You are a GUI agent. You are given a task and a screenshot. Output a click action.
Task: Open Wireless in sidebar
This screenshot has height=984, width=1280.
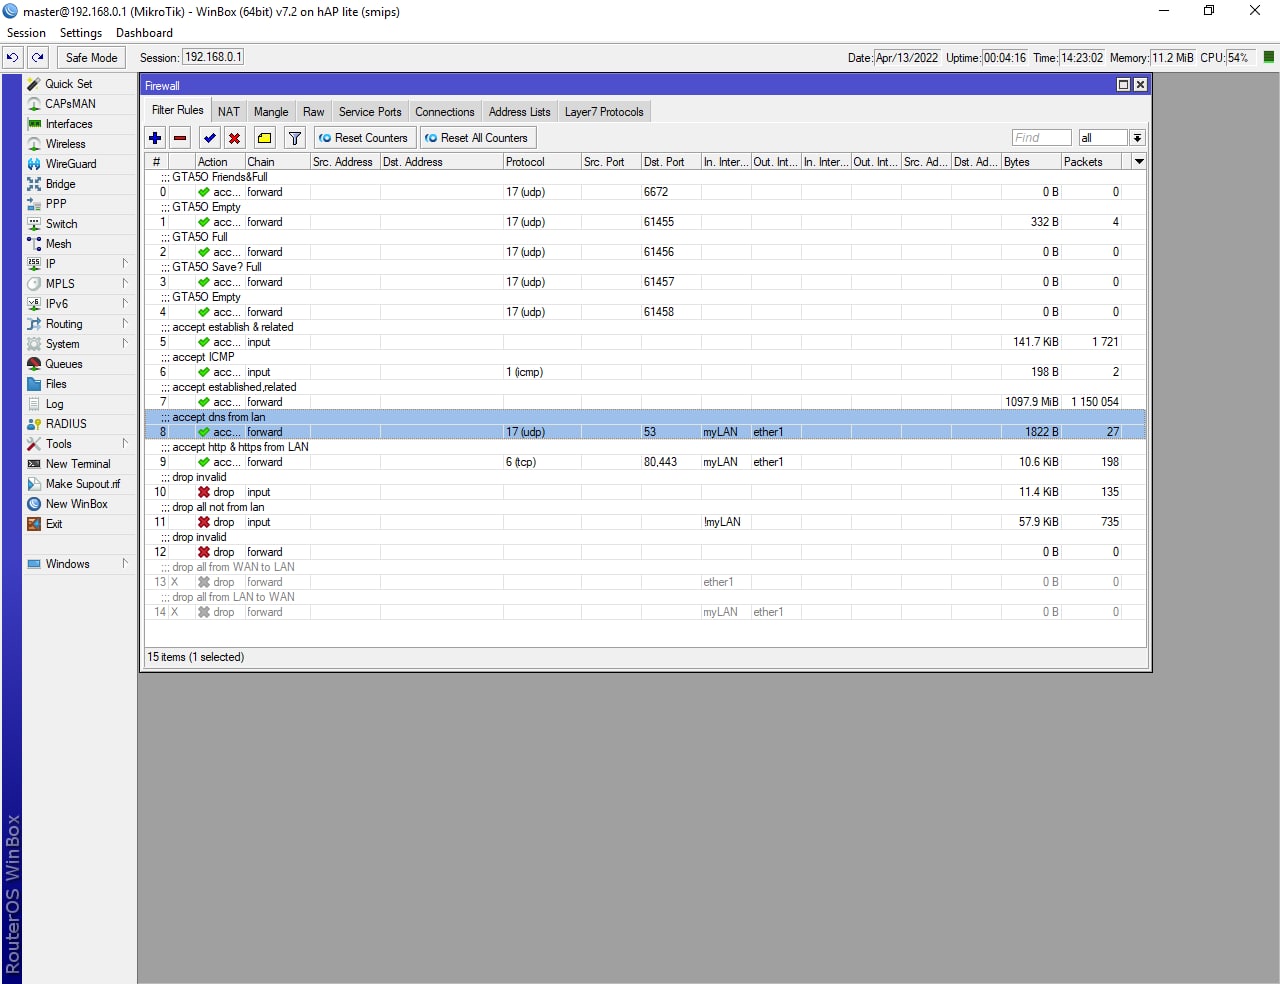(80, 144)
